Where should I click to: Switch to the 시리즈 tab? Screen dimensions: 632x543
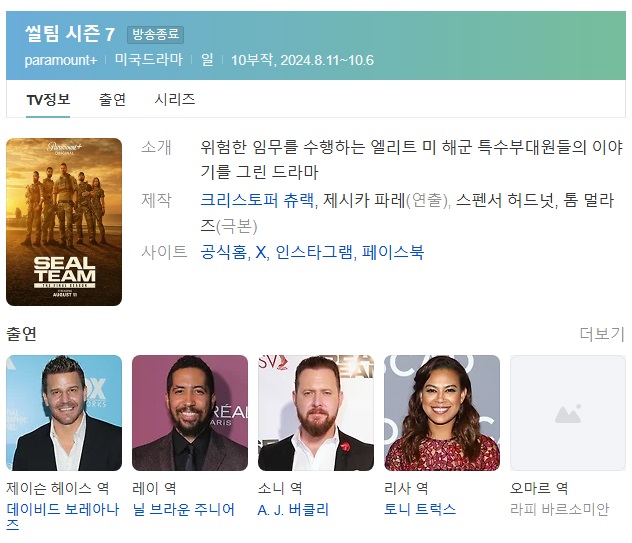pyautogui.click(x=175, y=100)
